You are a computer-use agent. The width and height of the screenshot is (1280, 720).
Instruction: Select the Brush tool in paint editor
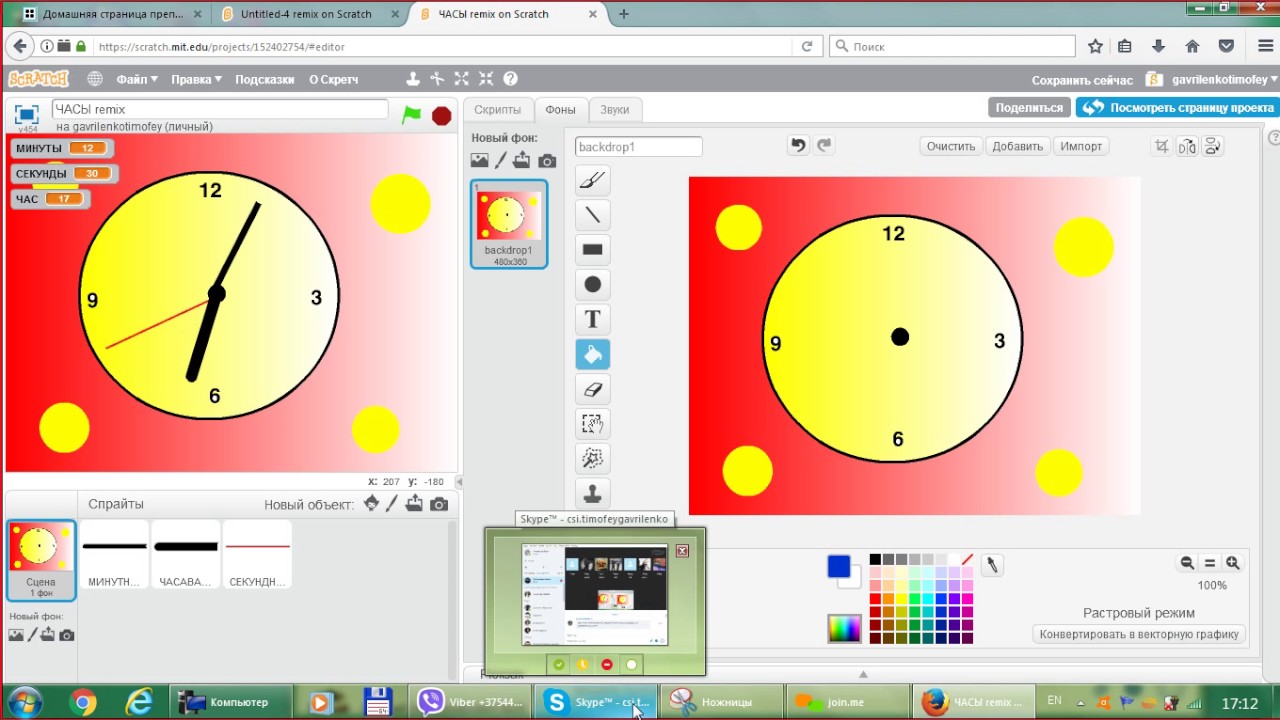[593, 180]
